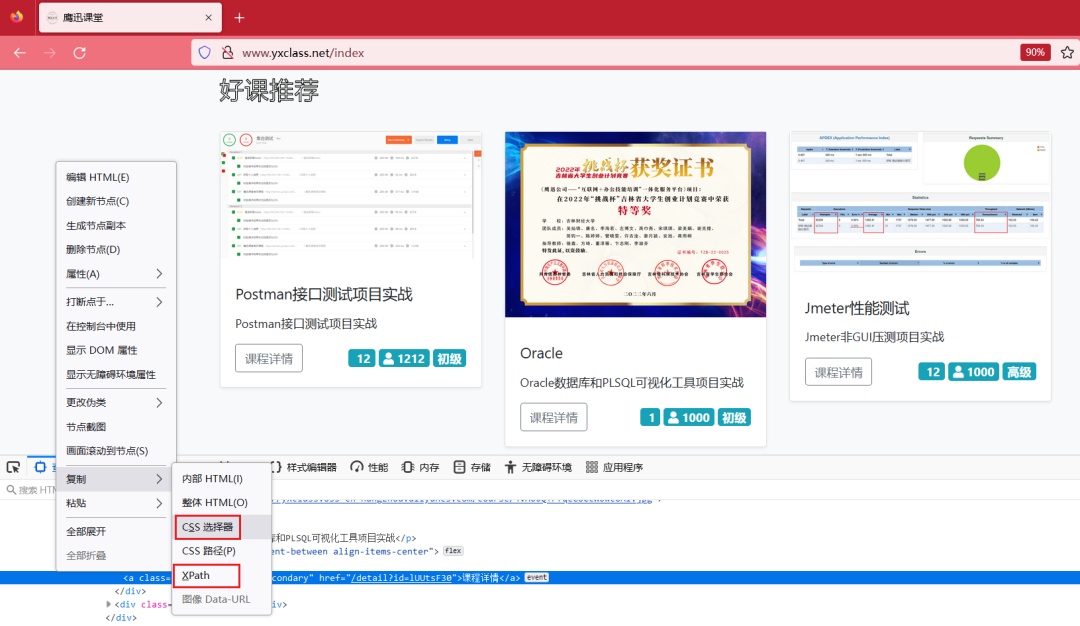Click the 初级 level badge on Postman card

(x=449, y=359)
